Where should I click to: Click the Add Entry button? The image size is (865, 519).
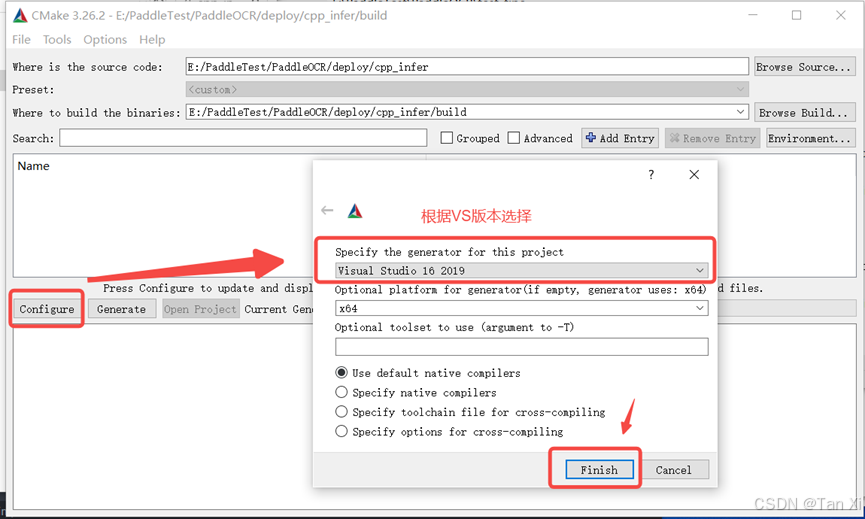click(x=621, y=138)
